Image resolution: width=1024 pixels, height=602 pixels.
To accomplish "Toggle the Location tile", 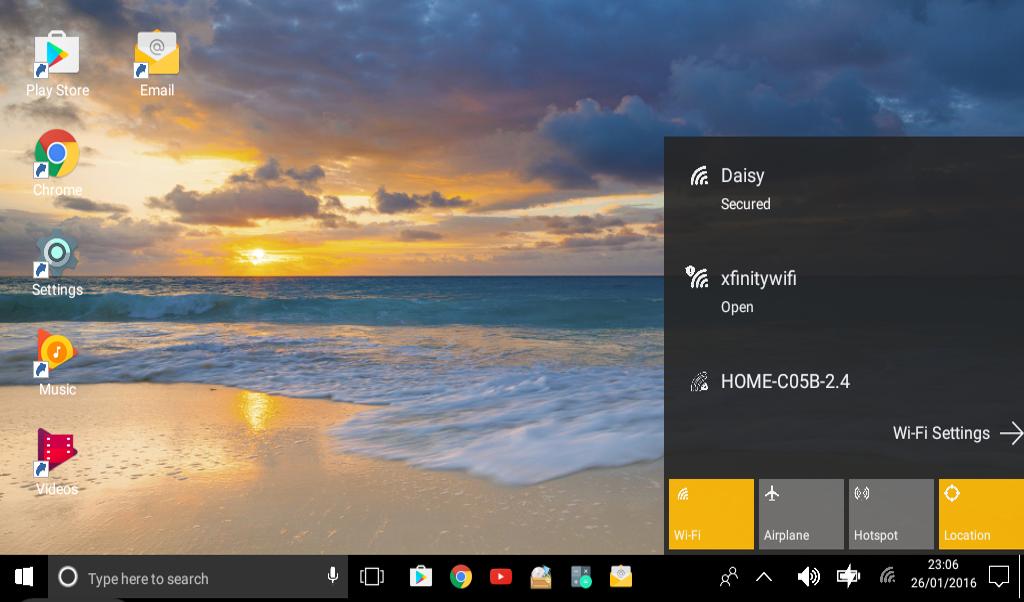I will [x=981, y=514].
